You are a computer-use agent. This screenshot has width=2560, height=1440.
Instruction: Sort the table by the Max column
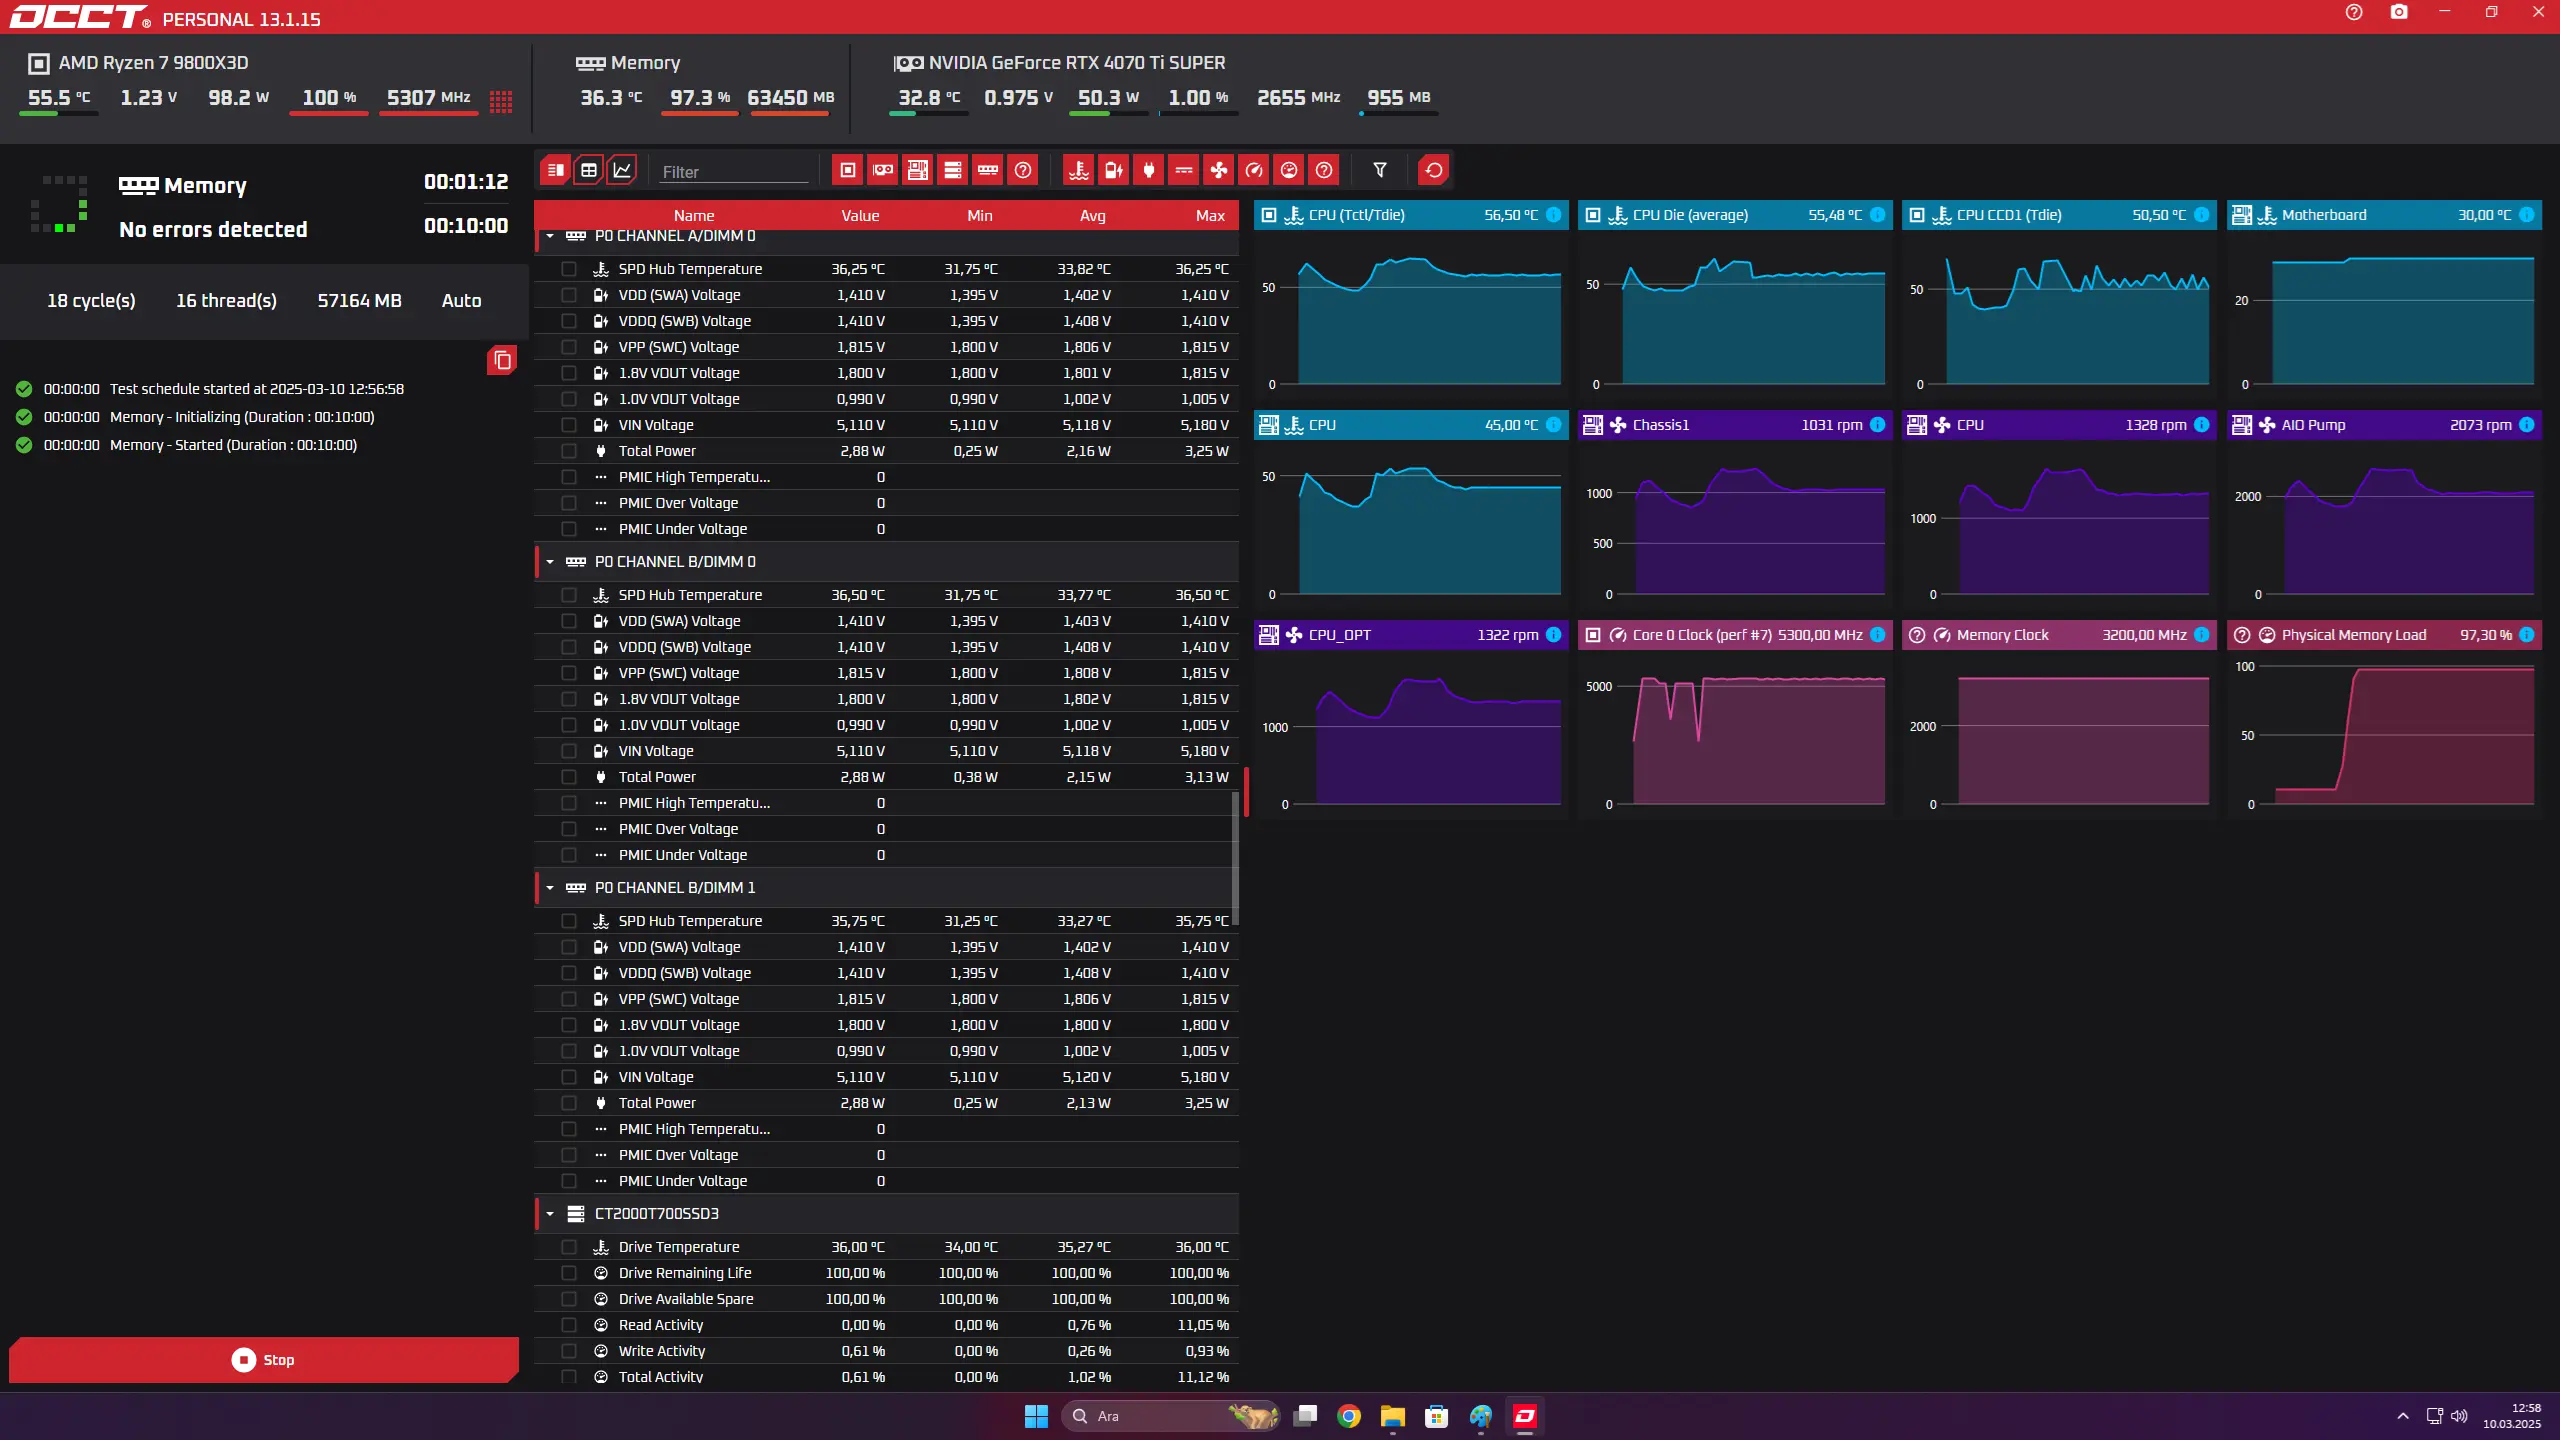pos(1209,215)
